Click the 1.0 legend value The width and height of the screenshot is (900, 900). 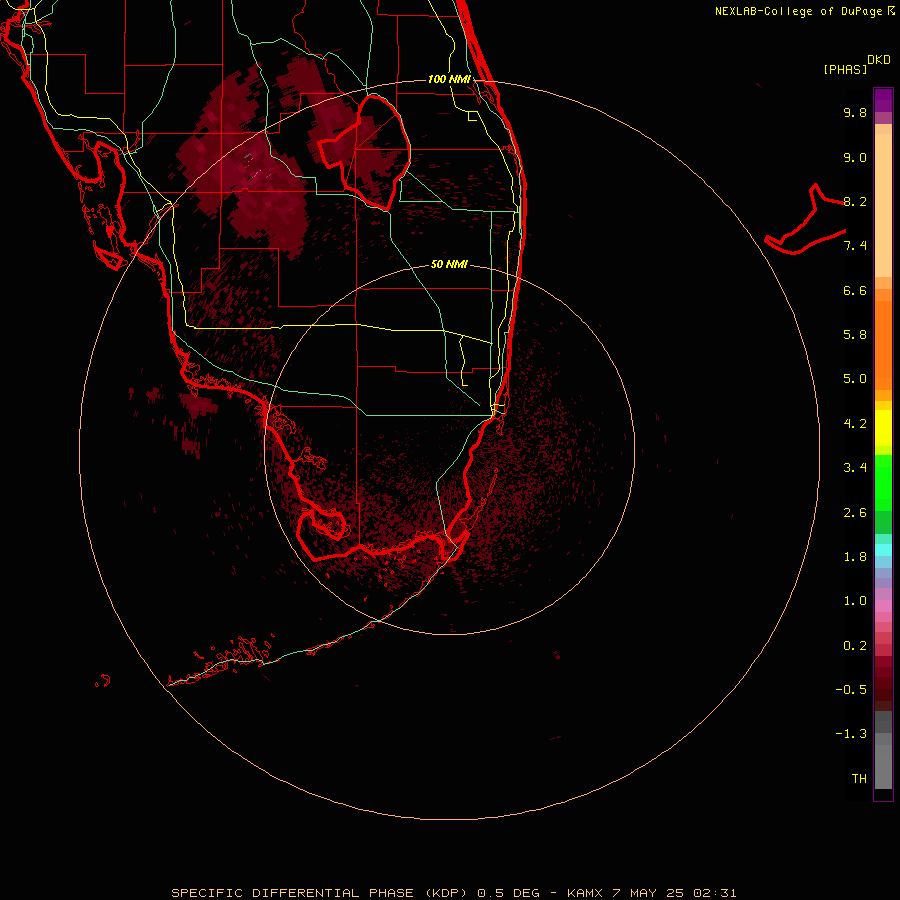tap(855, 601)
